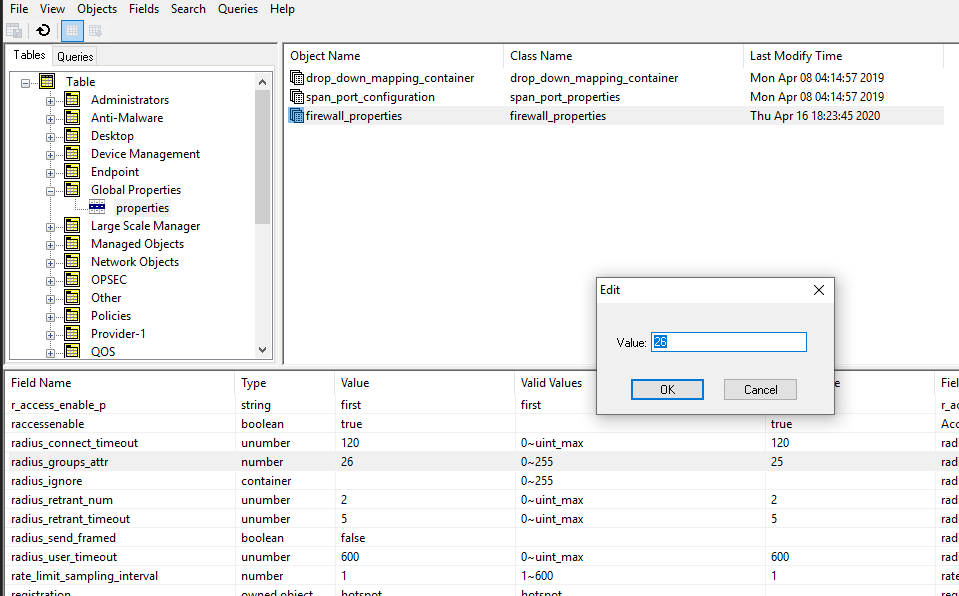The height and width of the screenshot is (596, 959).
Task: Open the Search menu
Action: pyautogui.click(x=188, y=9)
